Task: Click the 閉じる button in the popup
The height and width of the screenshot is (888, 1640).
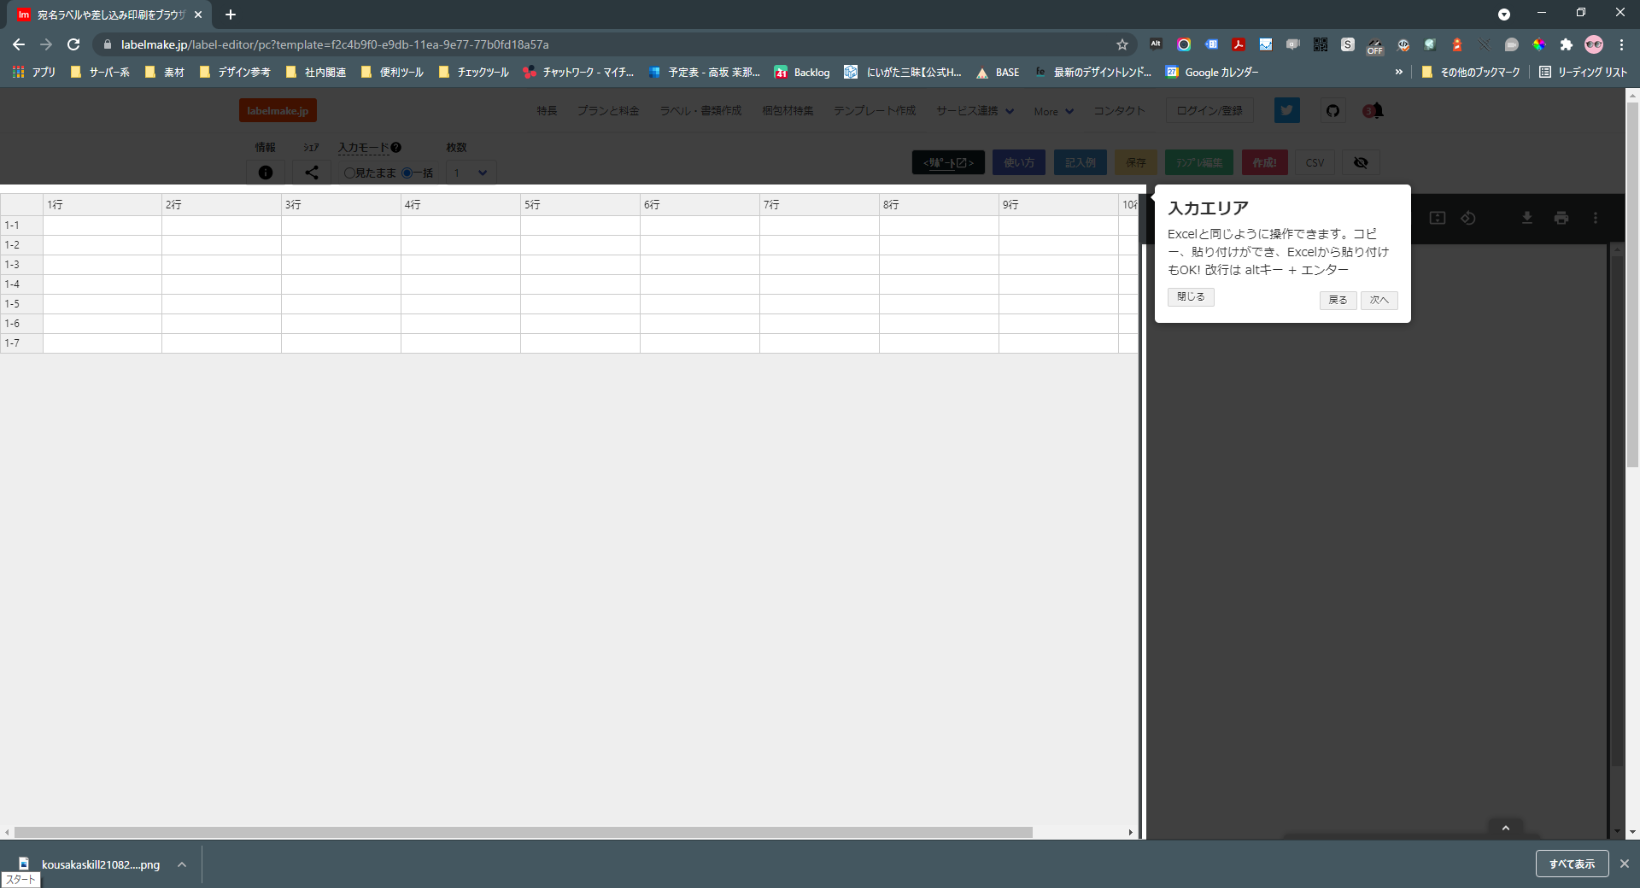Action: coord(1190,297)
